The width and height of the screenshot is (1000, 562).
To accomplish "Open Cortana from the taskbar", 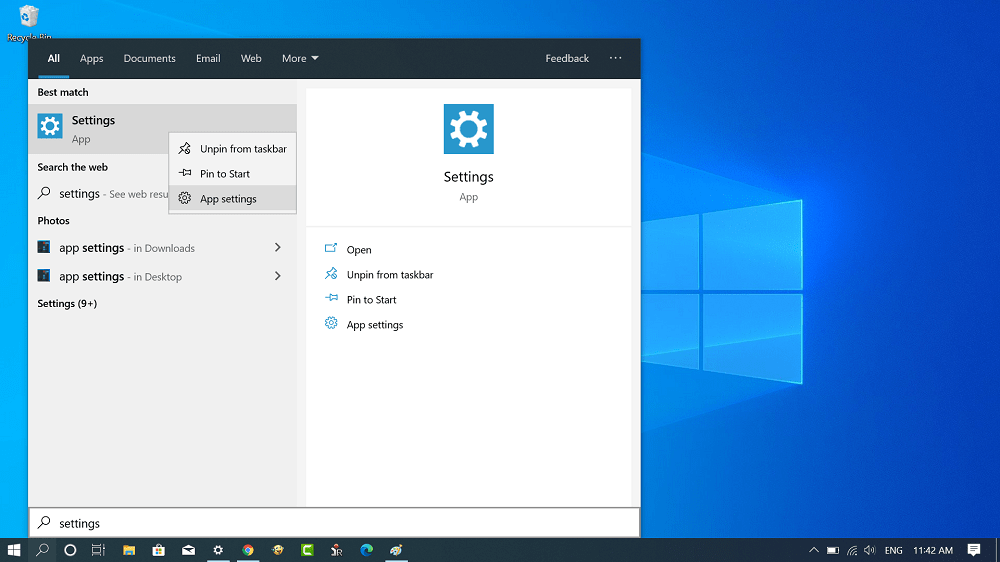I will click(x=70, y=550).
